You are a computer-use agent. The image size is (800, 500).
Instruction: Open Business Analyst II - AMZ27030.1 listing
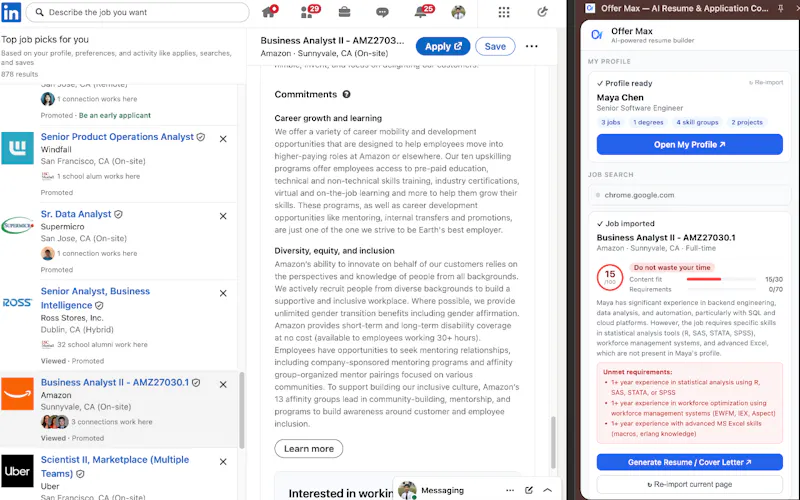tap(115, 383)
